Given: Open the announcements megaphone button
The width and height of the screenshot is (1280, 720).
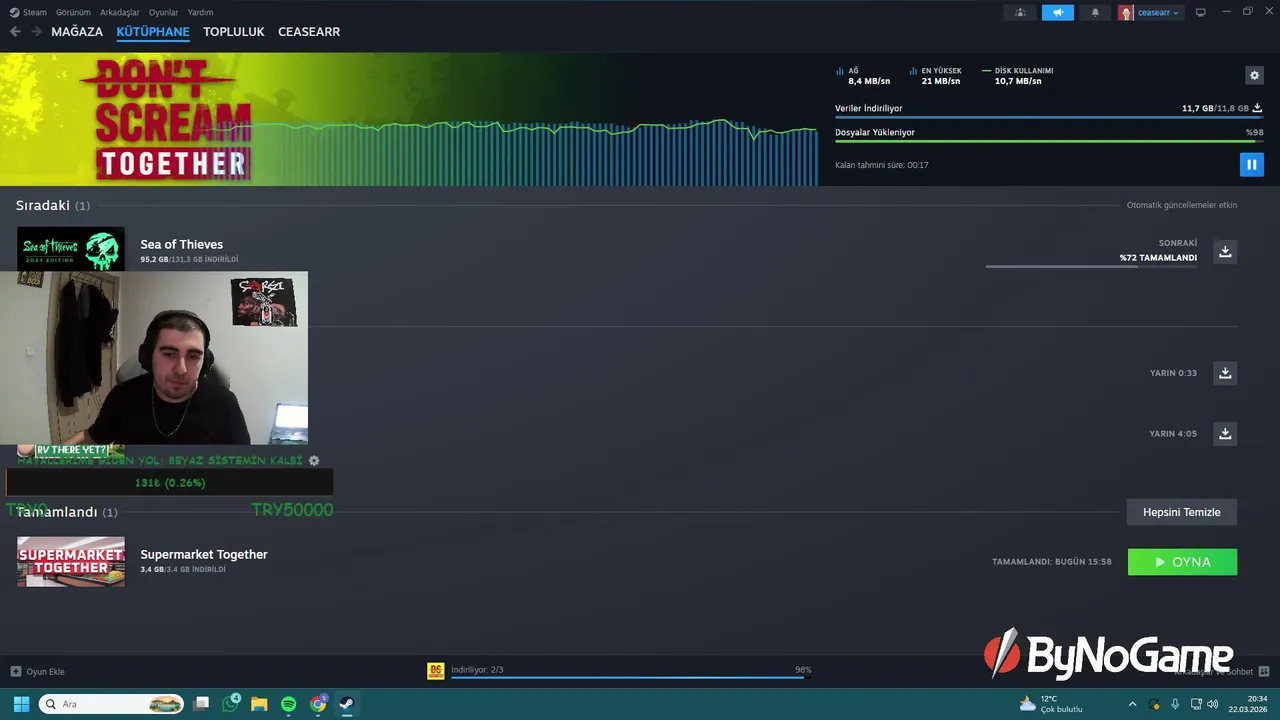Looking at the screenshot, I should pyautogui.click(x=1058, y=12).
